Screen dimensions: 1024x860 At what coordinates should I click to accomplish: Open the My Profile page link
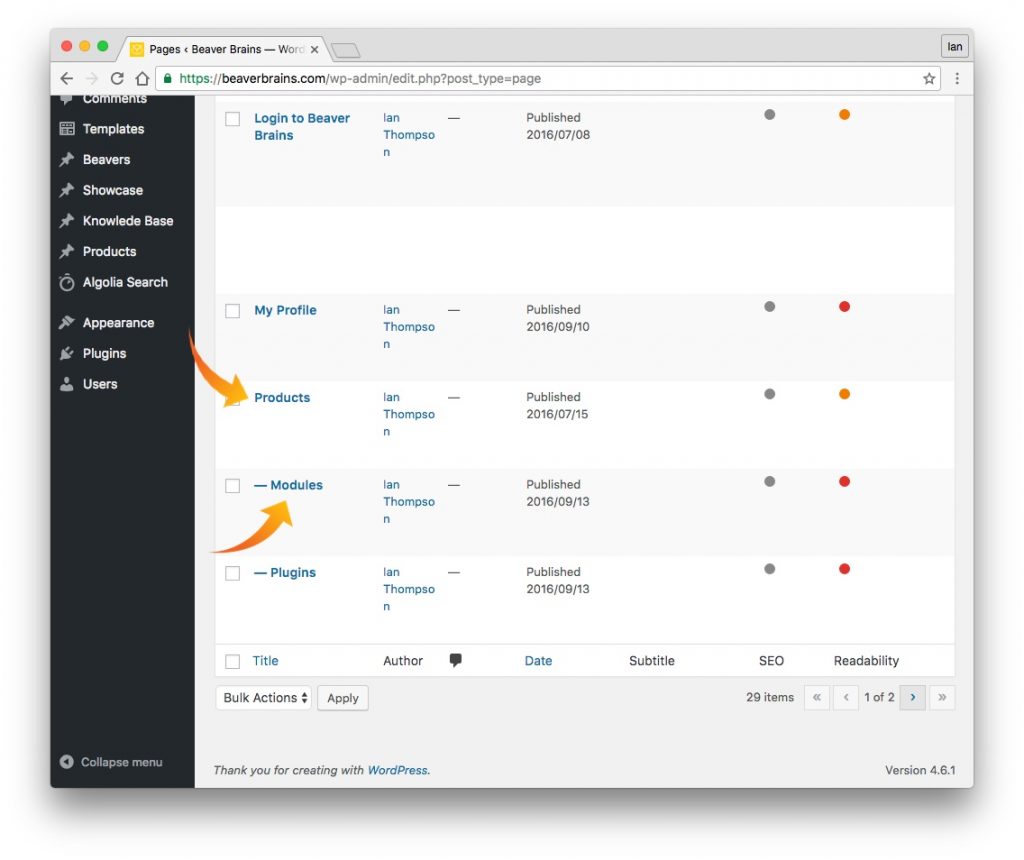[285, 310]
